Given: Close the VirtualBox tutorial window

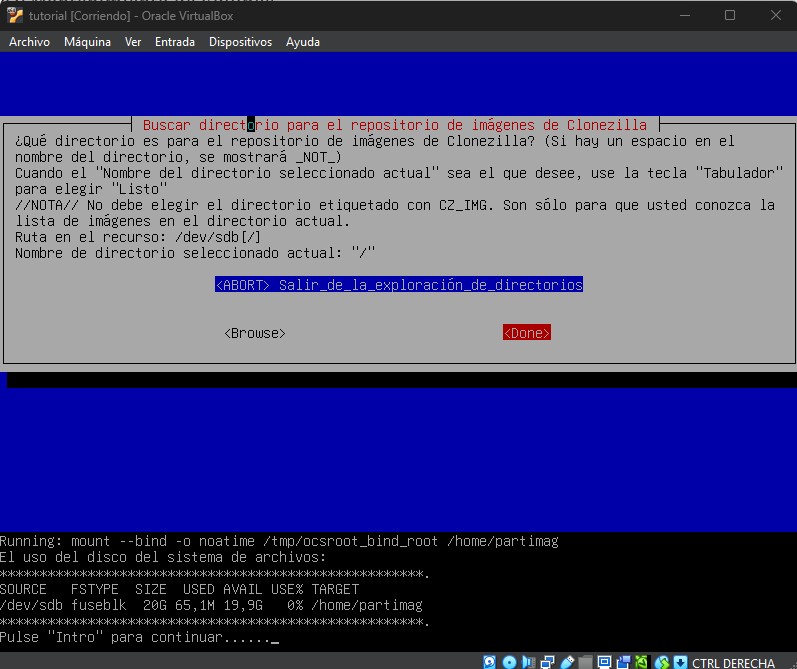Looking at the screenshot, I should point(776,15).
